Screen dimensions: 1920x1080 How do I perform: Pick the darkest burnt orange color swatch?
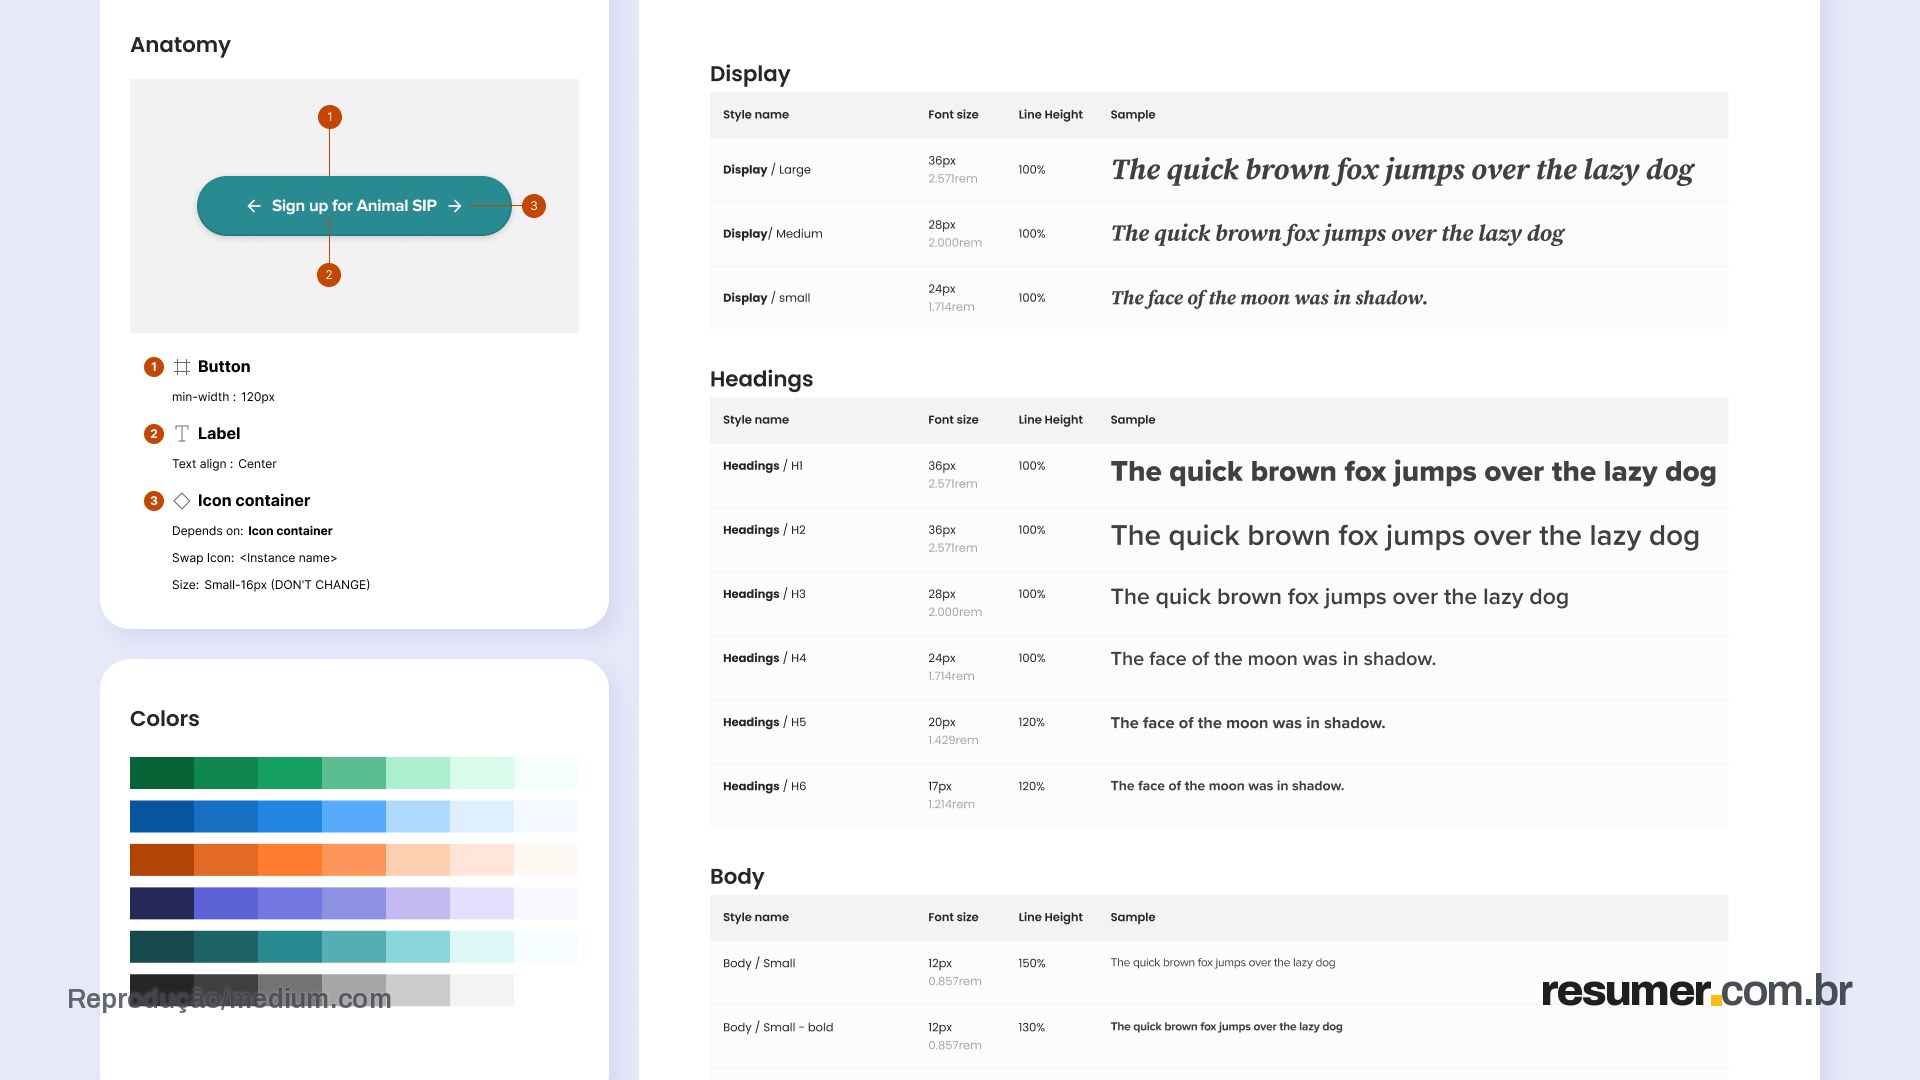(162, 860)
